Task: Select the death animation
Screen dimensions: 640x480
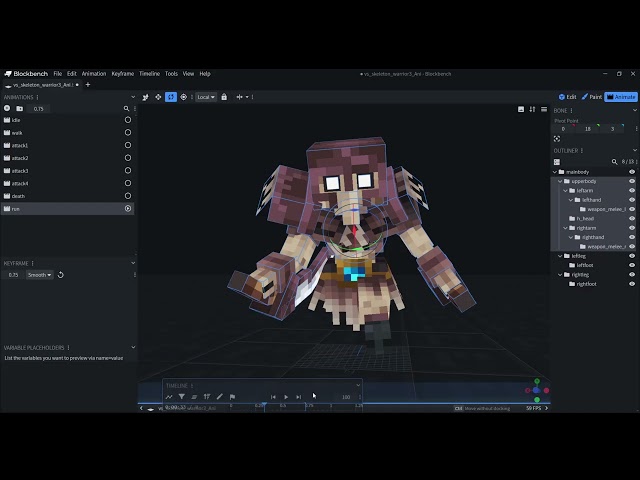Action: pyautogui.click(x=67, y=196)
